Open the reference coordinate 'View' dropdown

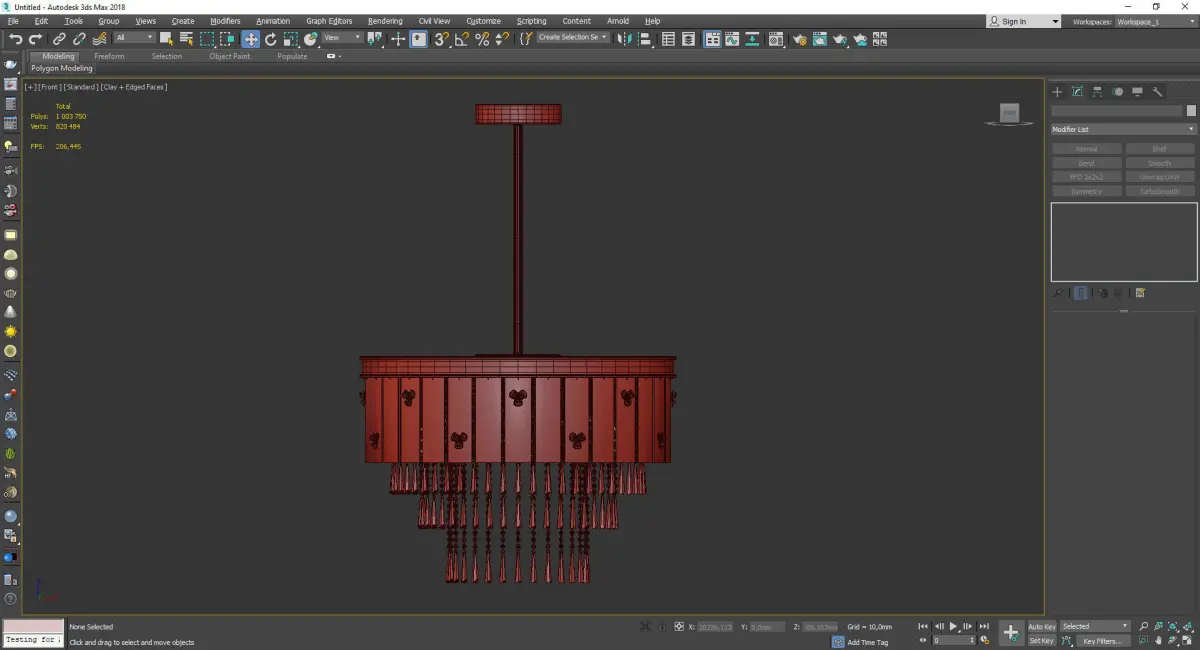[341, 38]
